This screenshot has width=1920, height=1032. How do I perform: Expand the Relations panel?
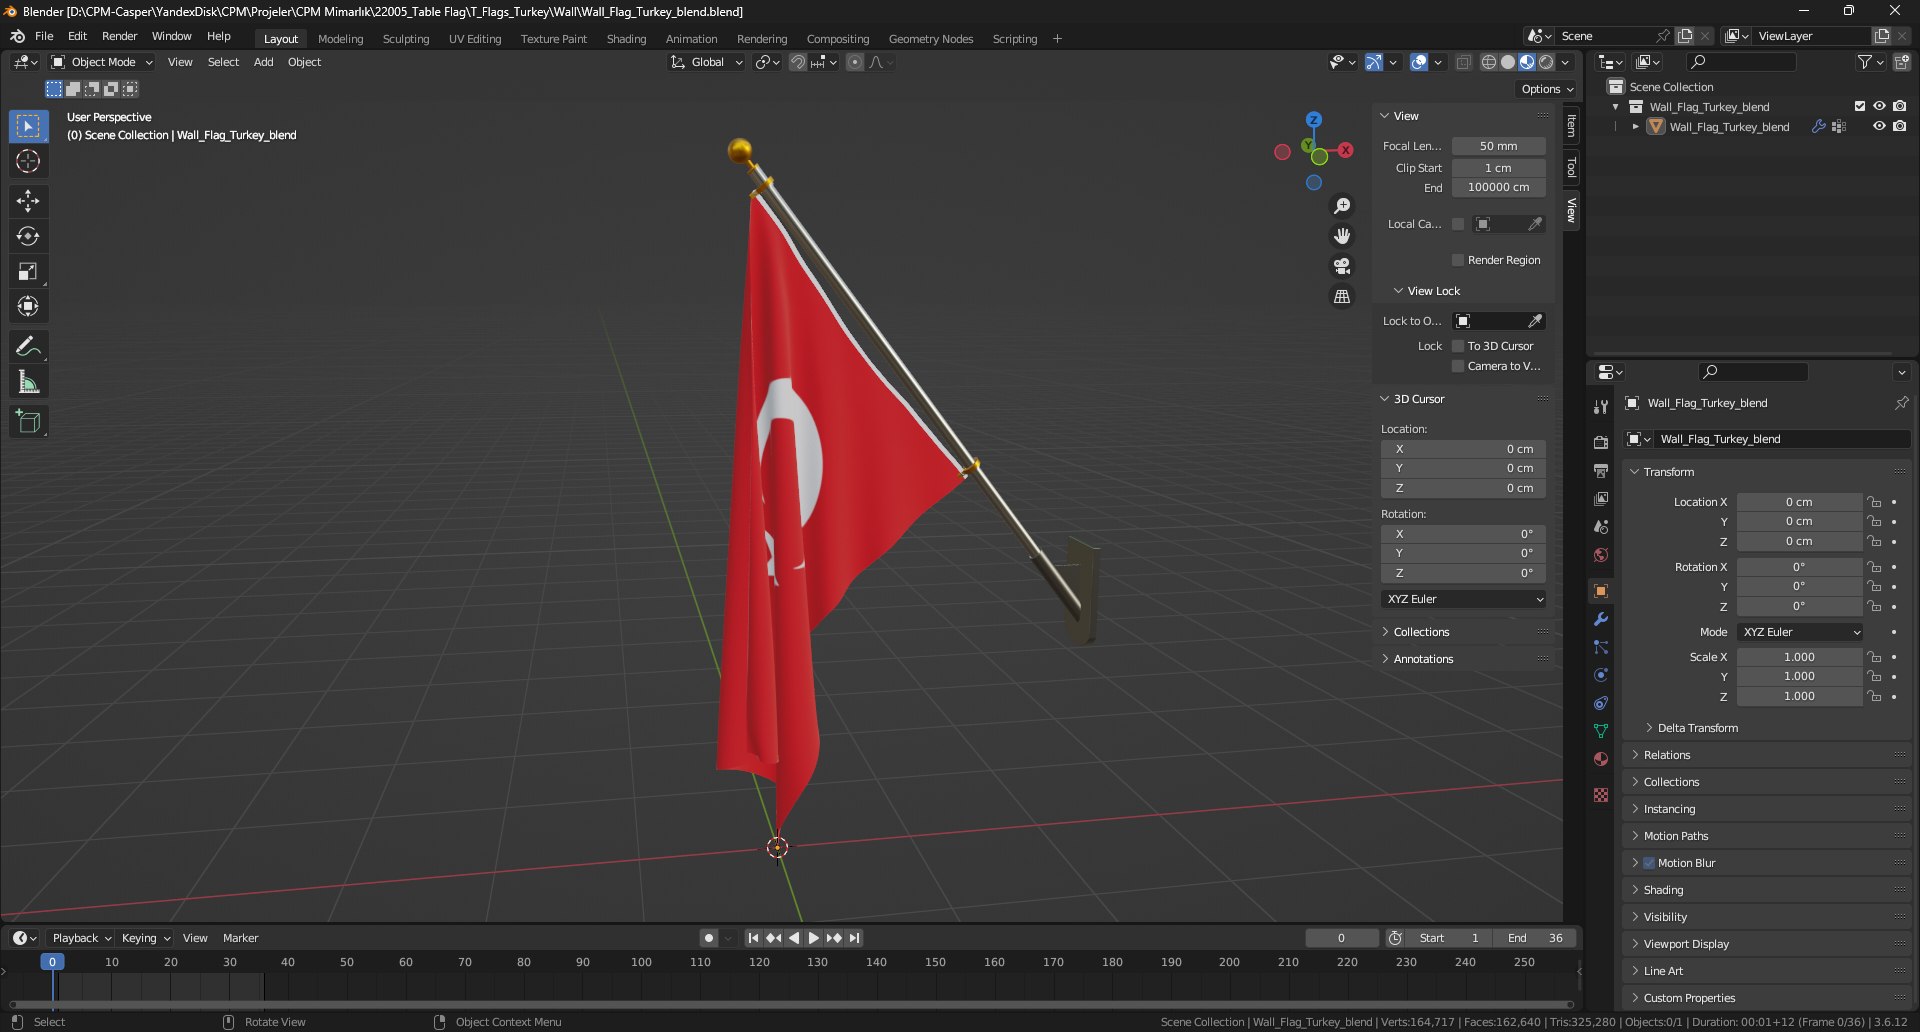[1666, 755]
